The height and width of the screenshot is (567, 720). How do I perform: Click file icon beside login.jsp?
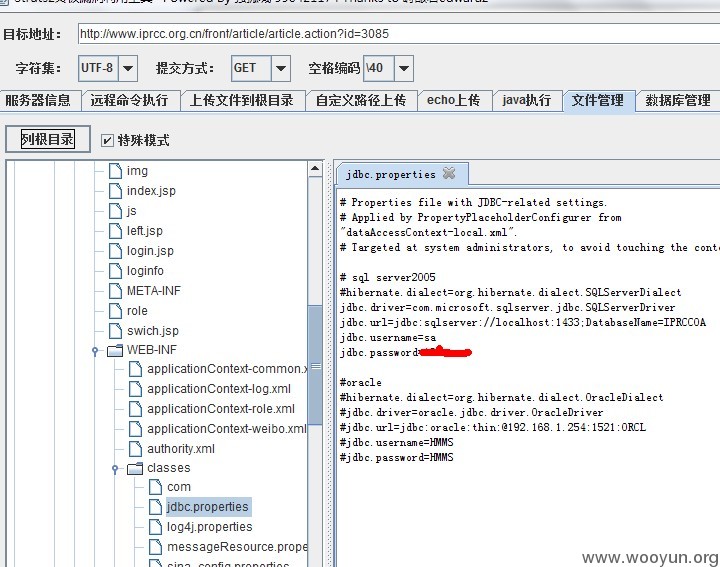coord(115,251)
